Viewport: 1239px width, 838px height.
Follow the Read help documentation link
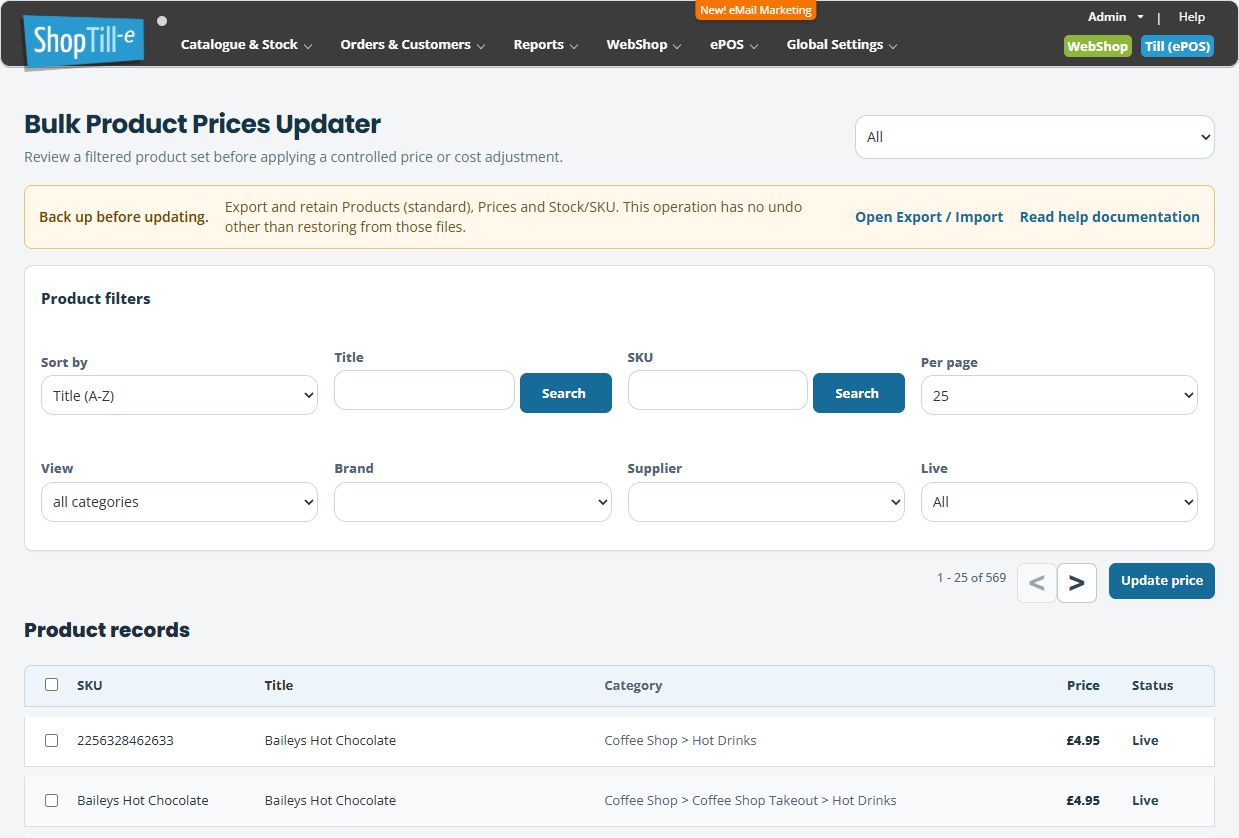click(x=1109, y=217)
